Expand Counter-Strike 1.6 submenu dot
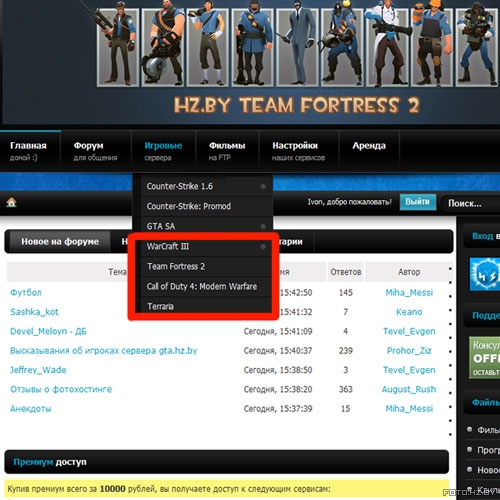The height and width of the screenshot is (500, 500). coord(263,187)
